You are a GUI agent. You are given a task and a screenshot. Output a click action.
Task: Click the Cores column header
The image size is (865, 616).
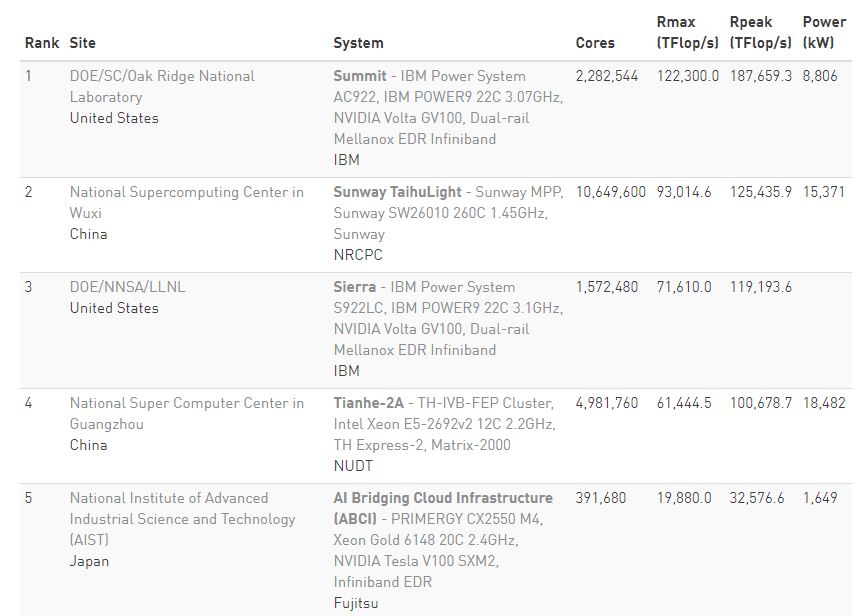click(595, 43)
